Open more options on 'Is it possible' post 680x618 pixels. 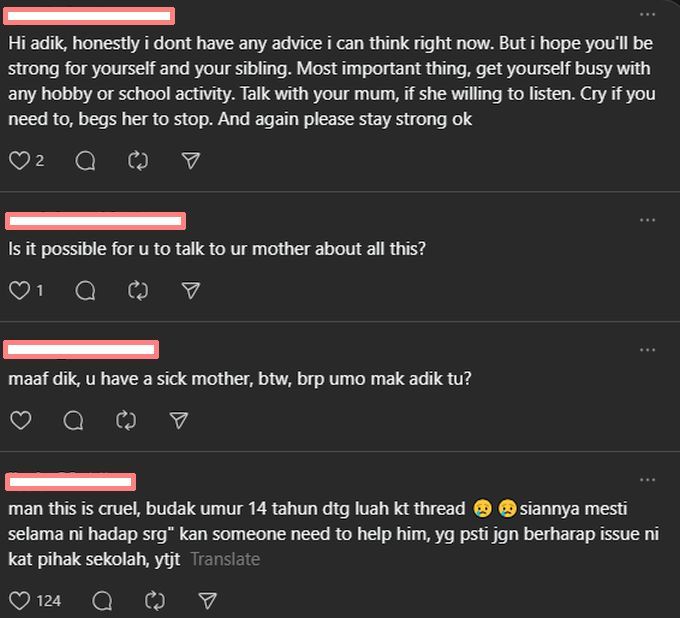click(x=648, y=220)
